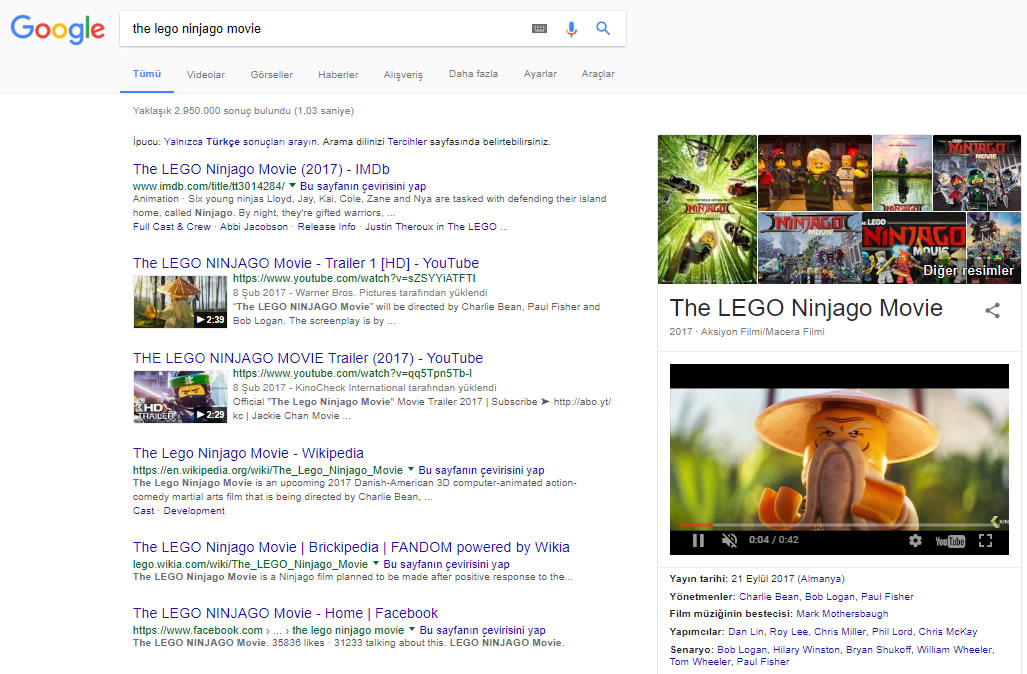The image size is (1027, 674).
Task: Expand the dropdown arrow beside the IMDb URL
Action: tap(292, 185)
